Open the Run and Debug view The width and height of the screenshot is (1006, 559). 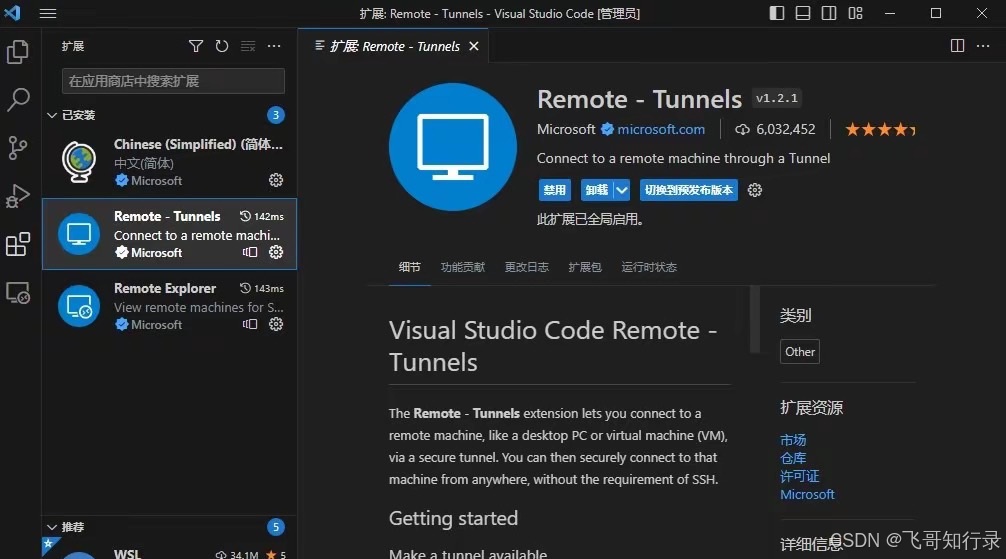[18, 196]
